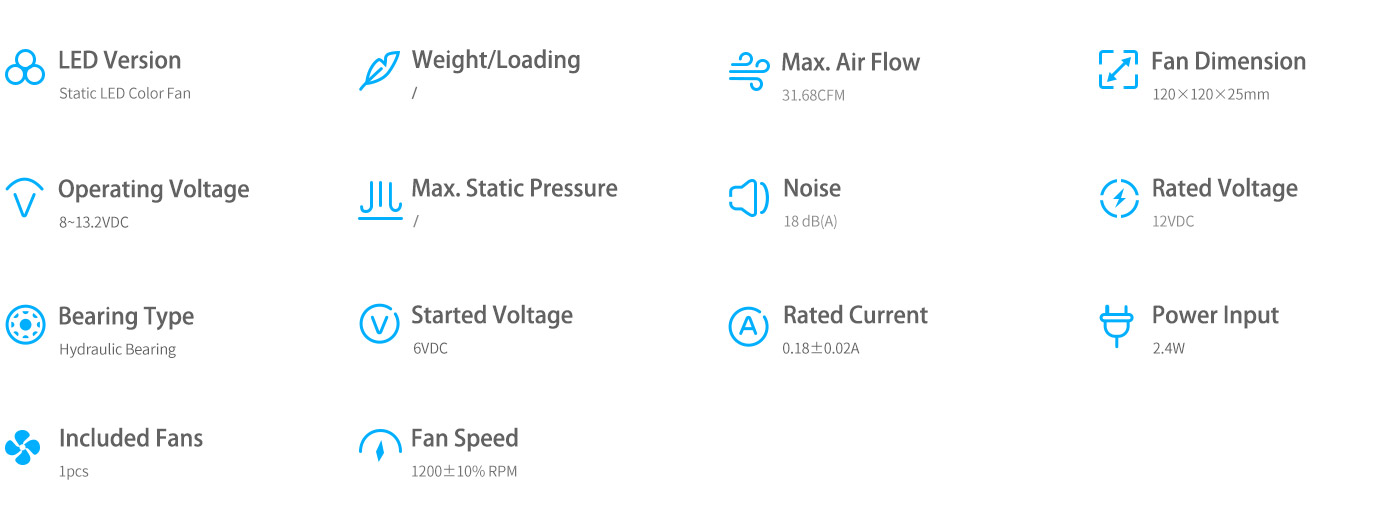Click the lightning bolt Rated Voltage icon
The width and height of the screenshot is (1392, 512).
click(1118, 198)
